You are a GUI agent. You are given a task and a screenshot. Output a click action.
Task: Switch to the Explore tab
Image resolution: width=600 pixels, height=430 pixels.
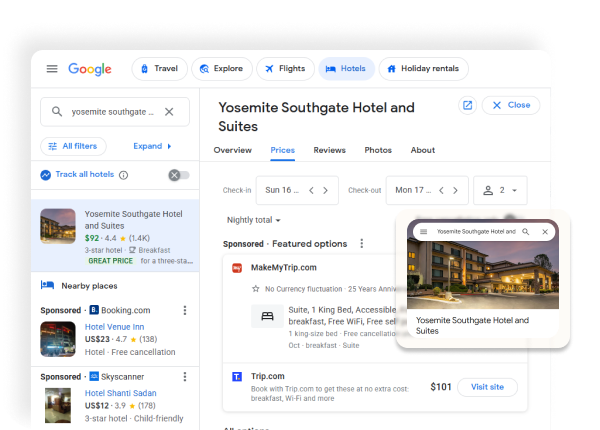click(222, 69)
